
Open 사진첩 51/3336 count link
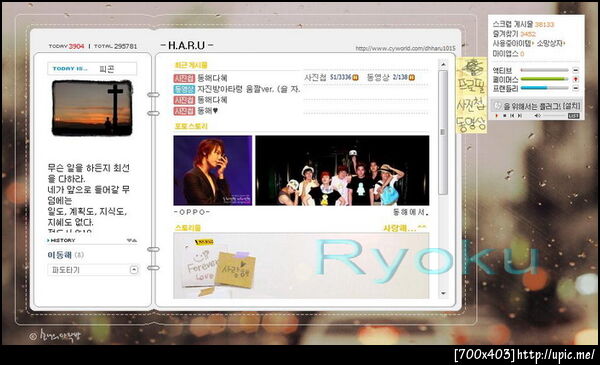[x=328, y=77]
